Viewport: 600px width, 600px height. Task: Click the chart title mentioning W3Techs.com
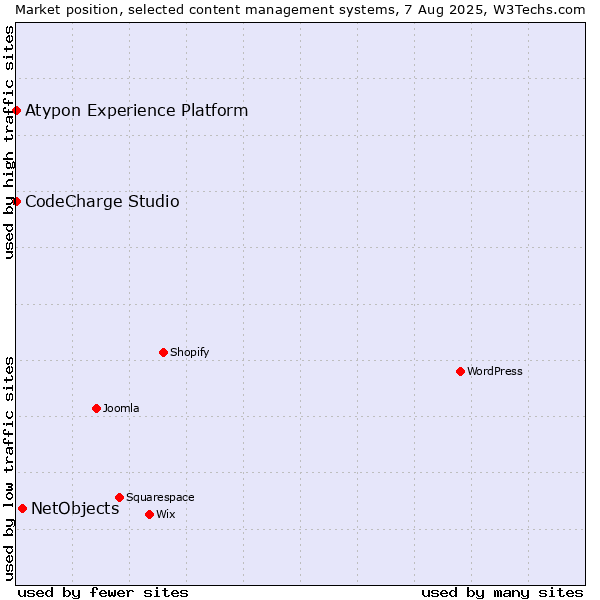pyautogui.click(x=300, y=10)
